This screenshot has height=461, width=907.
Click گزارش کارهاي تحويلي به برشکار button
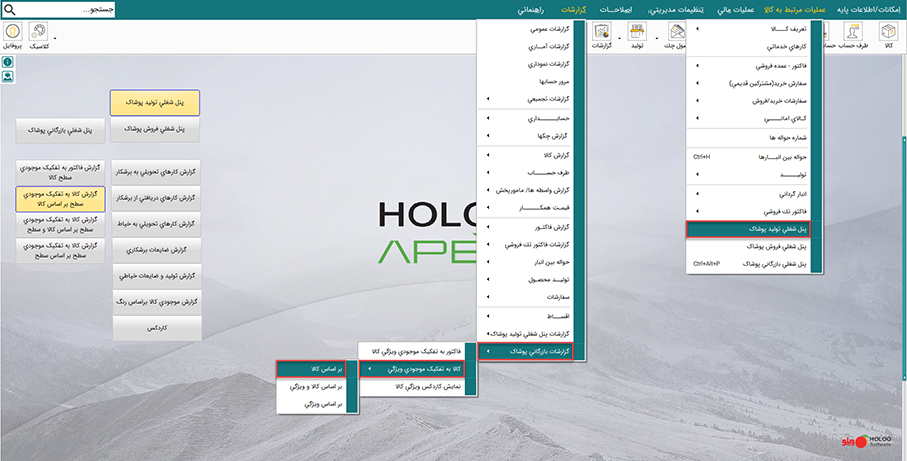156,172
